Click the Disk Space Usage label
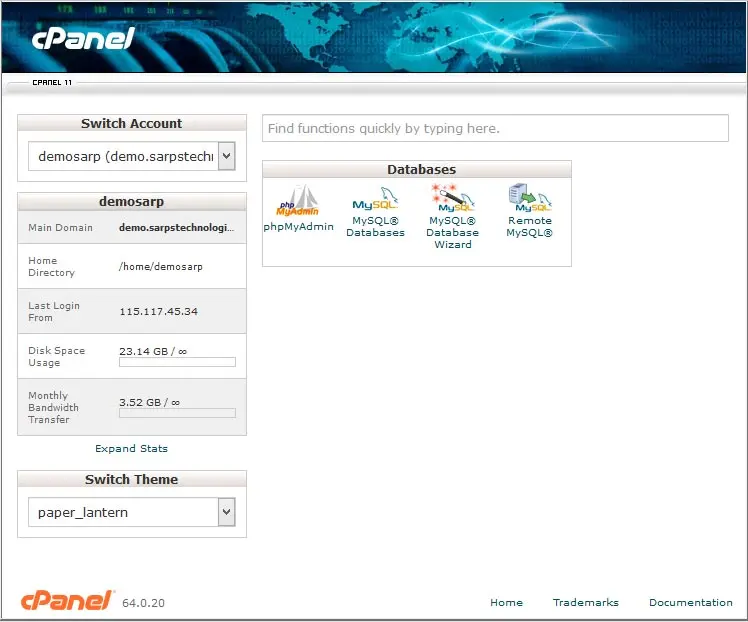The image size is (748, 622). [x=56, y=356]
